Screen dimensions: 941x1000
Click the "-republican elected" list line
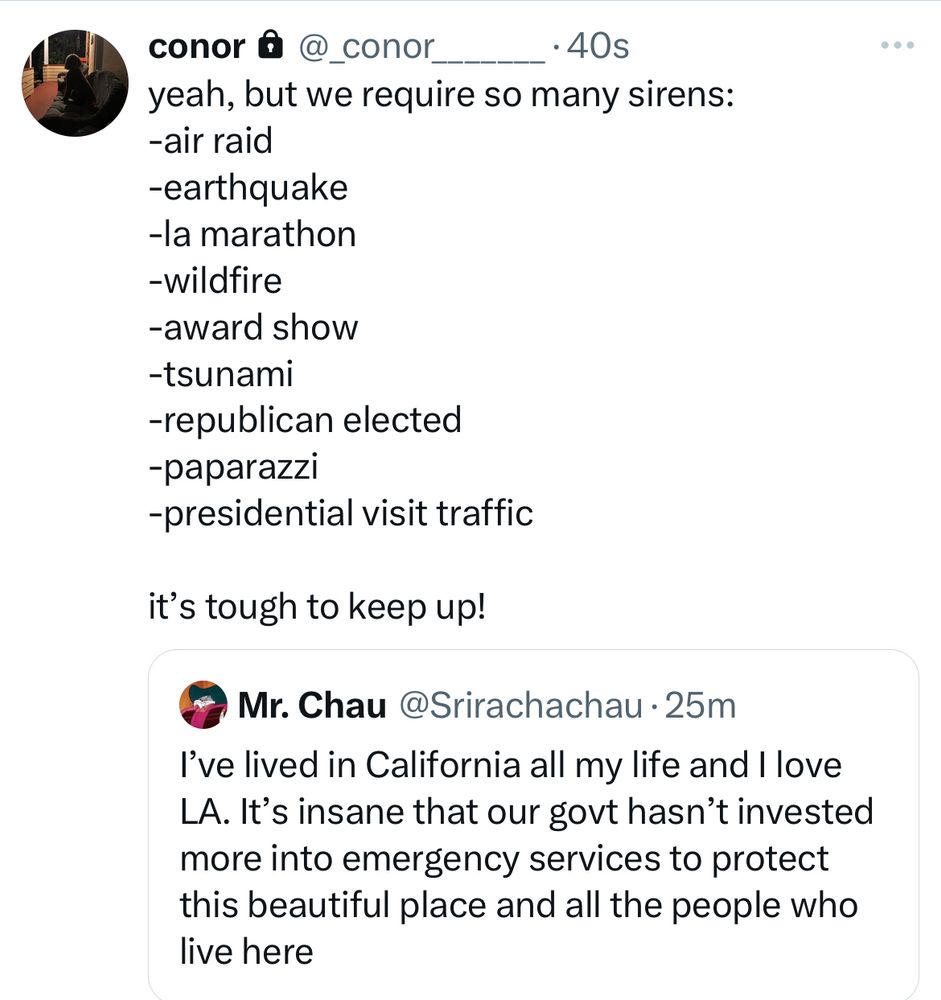pos(304,420)
